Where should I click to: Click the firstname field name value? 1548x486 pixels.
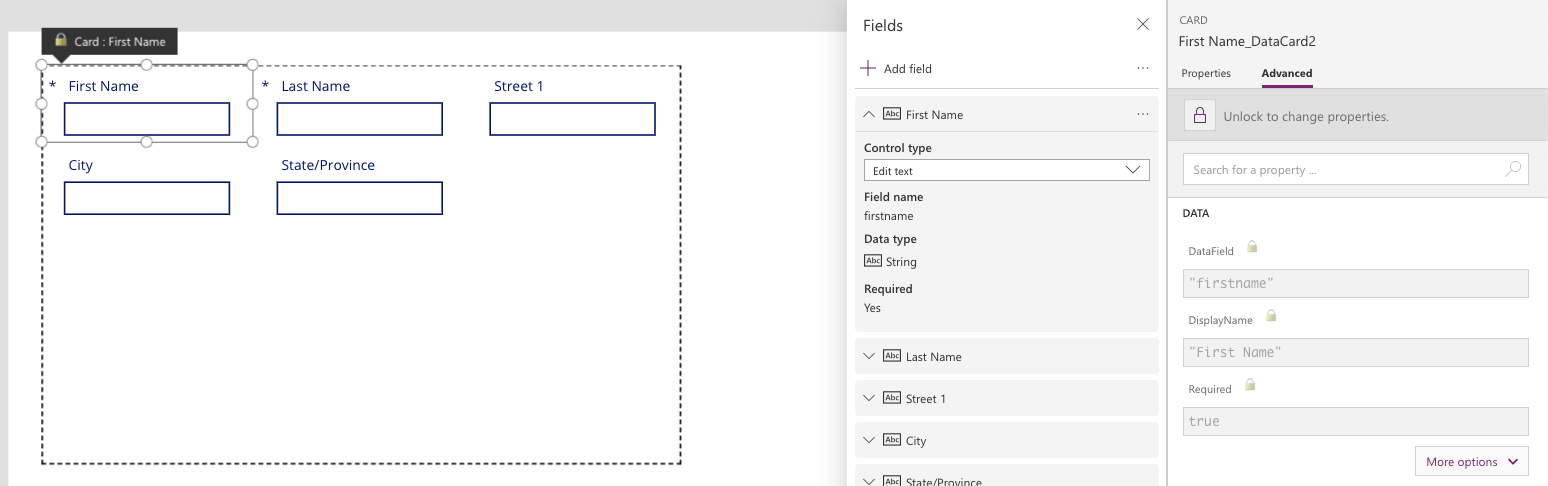pyautogui.click(x=889, y=216)
